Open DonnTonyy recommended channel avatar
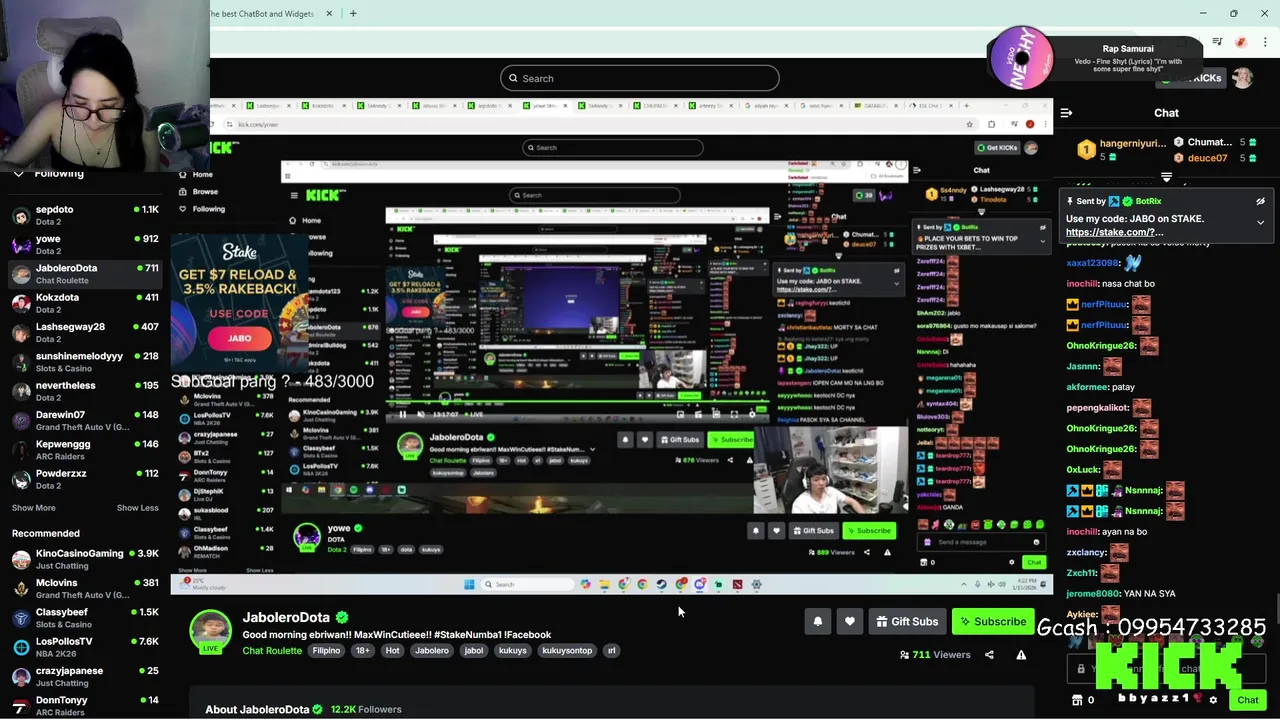1280x720 pixels. pos(20,706)
